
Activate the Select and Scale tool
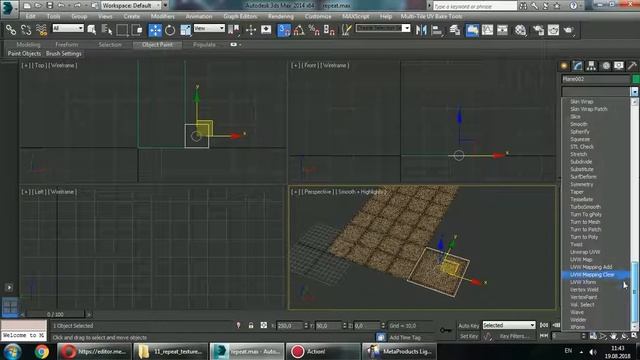pos(185,30)
